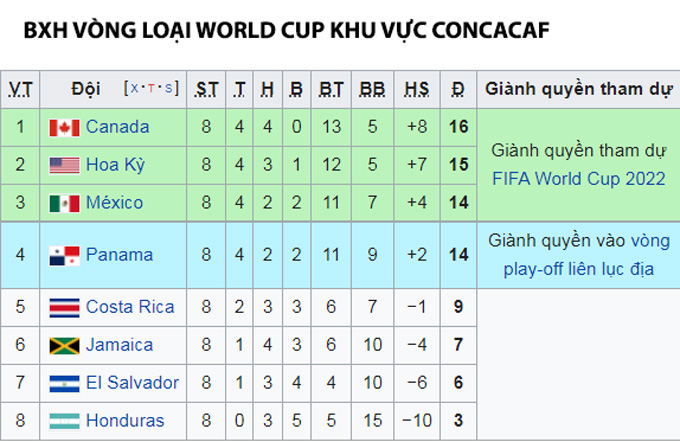This screenshot has height=442, width=680.
Task: Click the 'x' view template link
Action: 134,88
